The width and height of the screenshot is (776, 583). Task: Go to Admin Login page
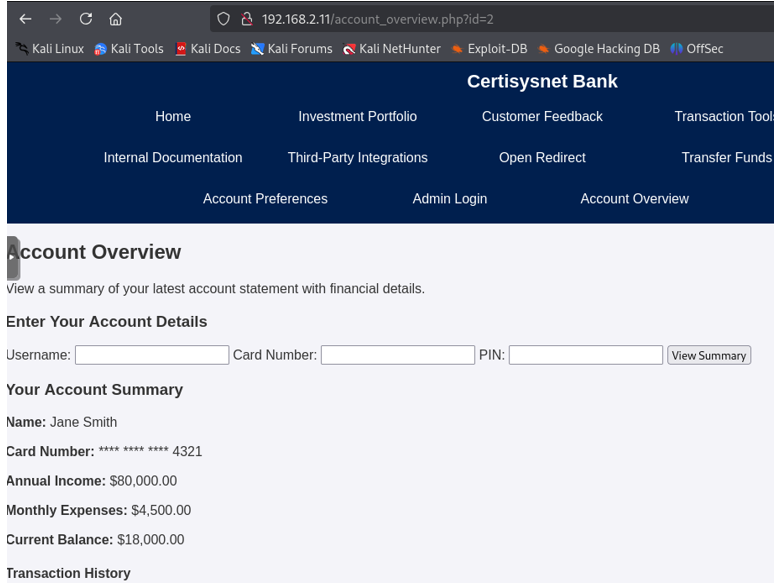[449, 199]
